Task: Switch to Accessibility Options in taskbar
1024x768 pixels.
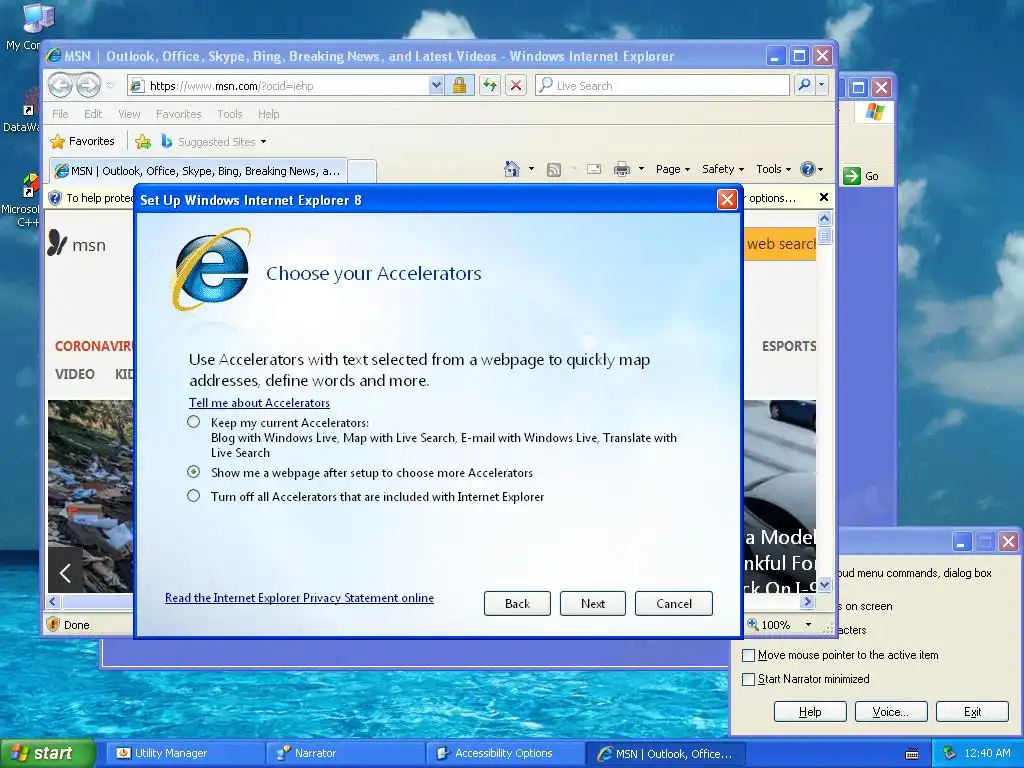Action: pos(505,753)
